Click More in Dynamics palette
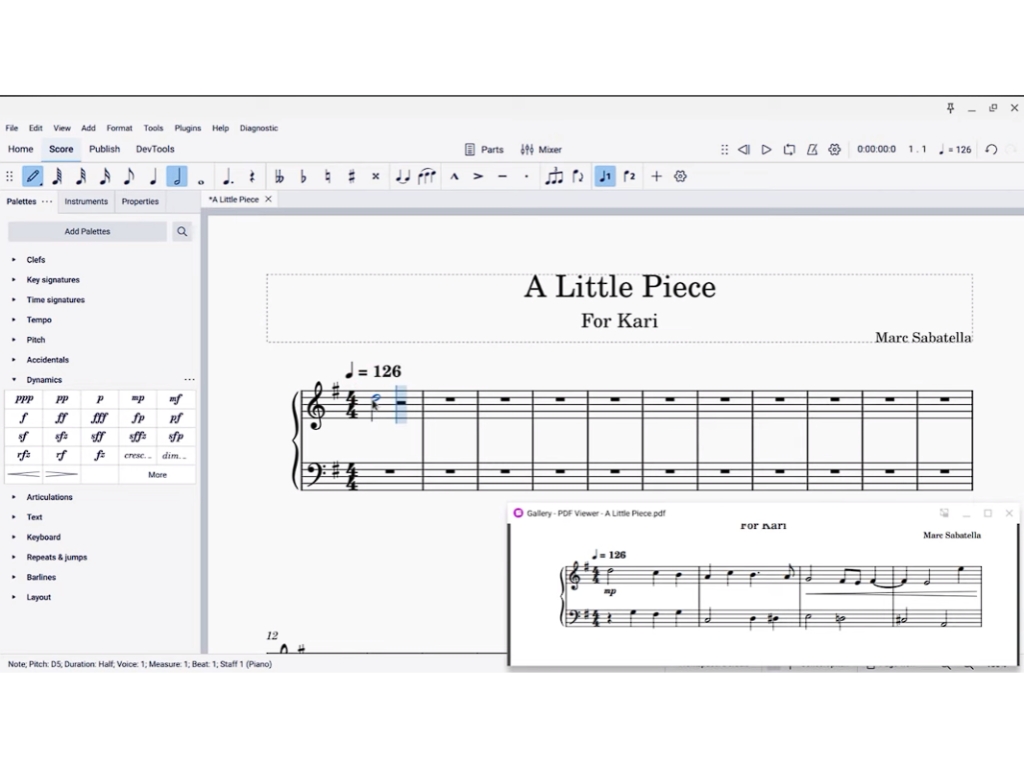This screenshot has height=768, width=1024. (x=157, y=475)
